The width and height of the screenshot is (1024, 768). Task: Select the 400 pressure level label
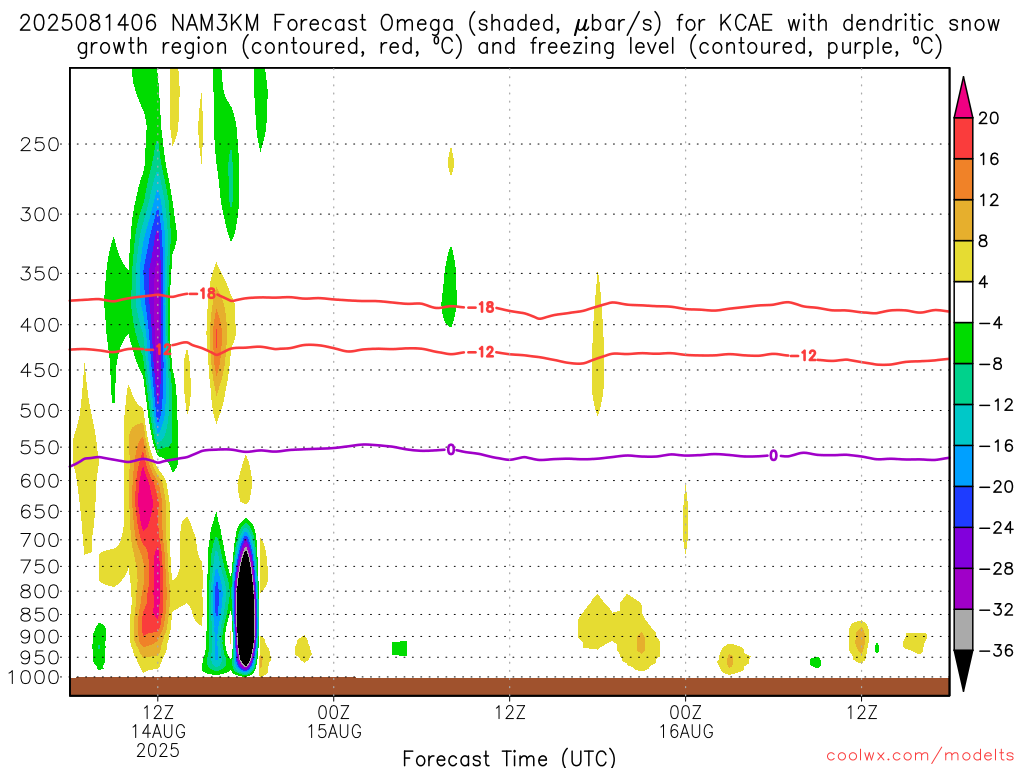pos(40,325)
